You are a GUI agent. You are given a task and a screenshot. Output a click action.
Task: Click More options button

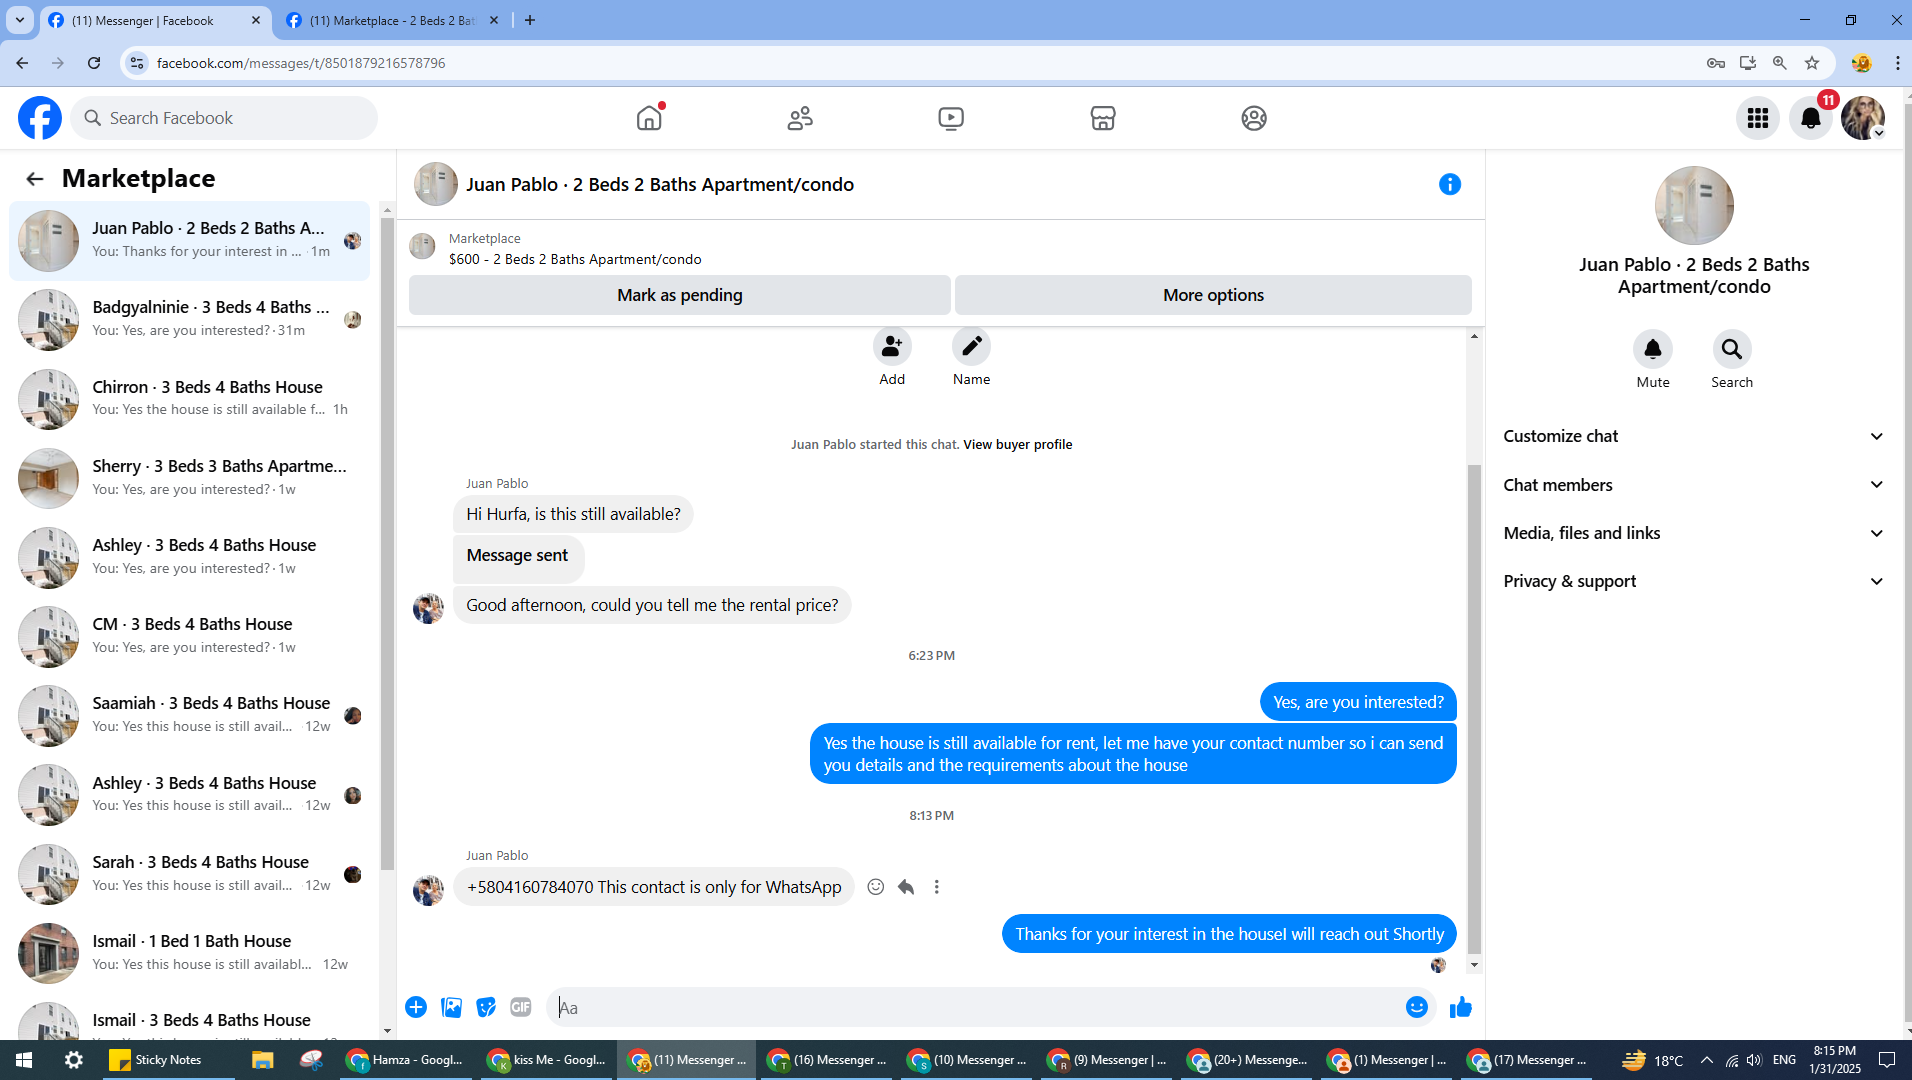coord(1213,295)
